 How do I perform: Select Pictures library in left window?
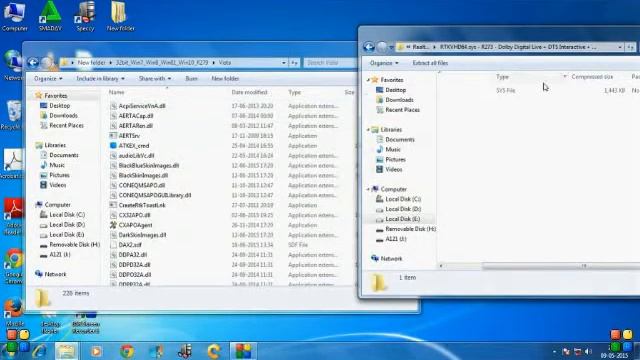click(59, 175)
